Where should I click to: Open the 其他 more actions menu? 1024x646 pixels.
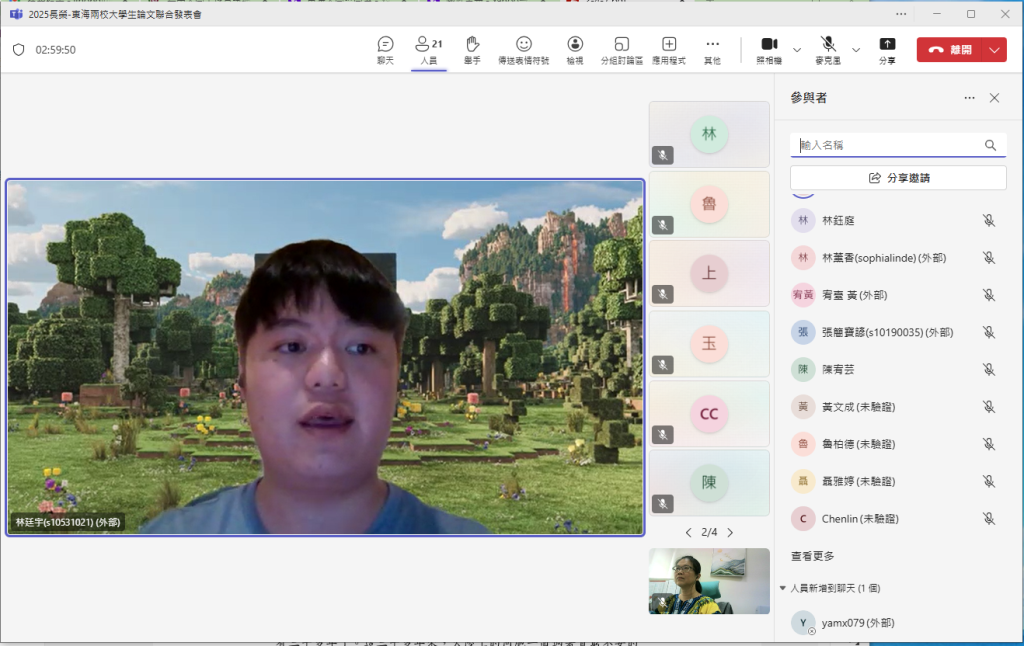712,50
